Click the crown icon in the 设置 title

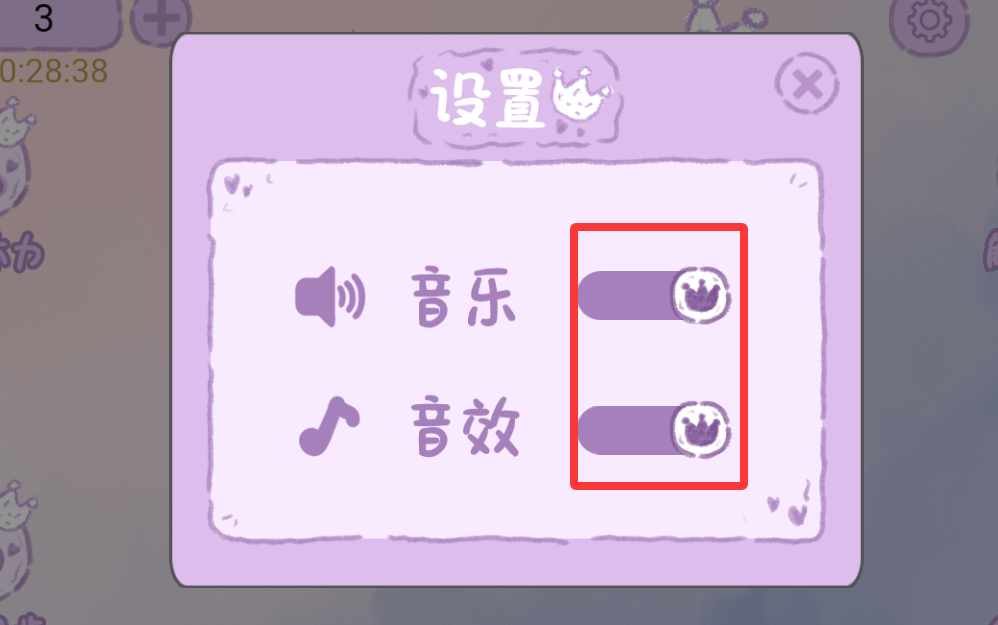tap(580, 94)
